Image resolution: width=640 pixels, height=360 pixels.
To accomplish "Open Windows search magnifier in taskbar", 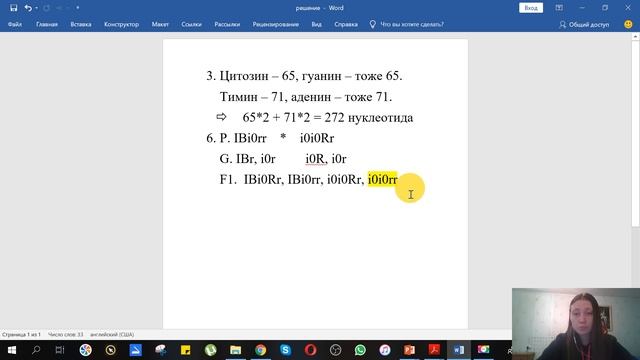I will [x=36, y=350].
